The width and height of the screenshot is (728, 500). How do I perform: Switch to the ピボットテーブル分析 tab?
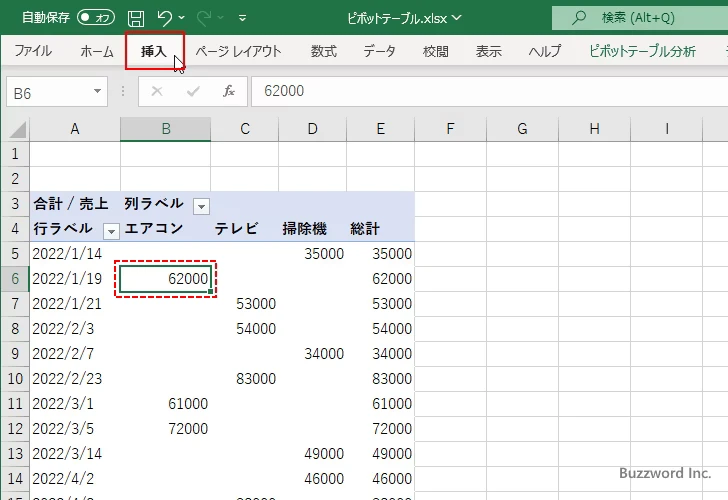(642, 51)
